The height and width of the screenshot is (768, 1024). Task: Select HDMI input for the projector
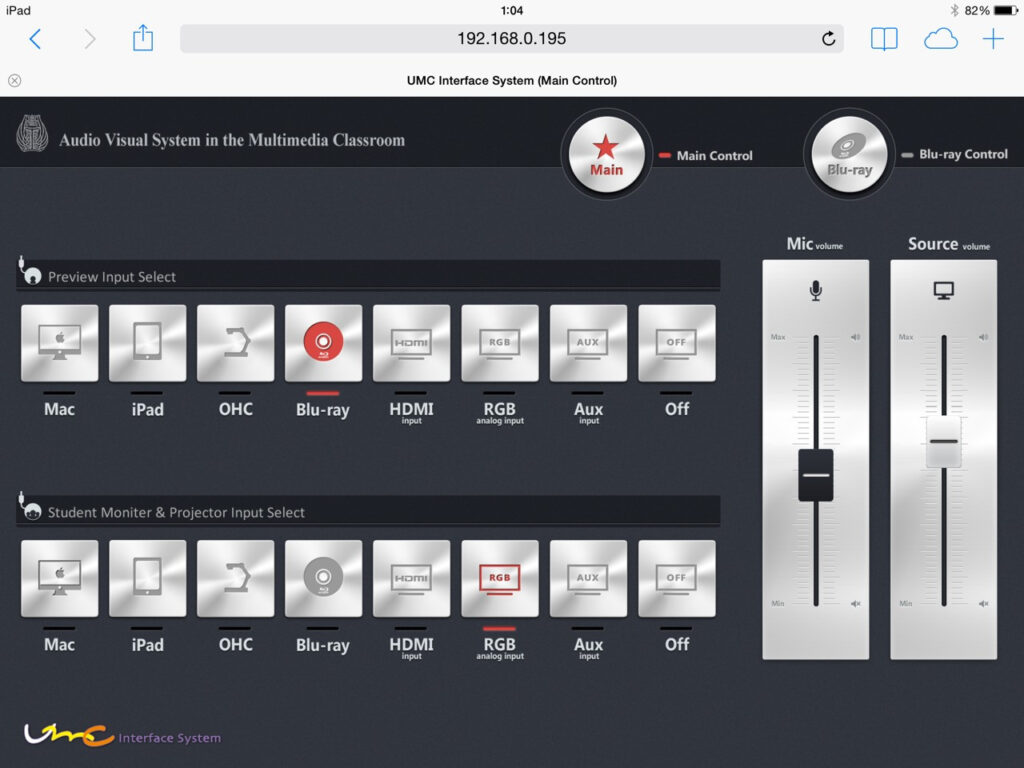click(412, 579)
